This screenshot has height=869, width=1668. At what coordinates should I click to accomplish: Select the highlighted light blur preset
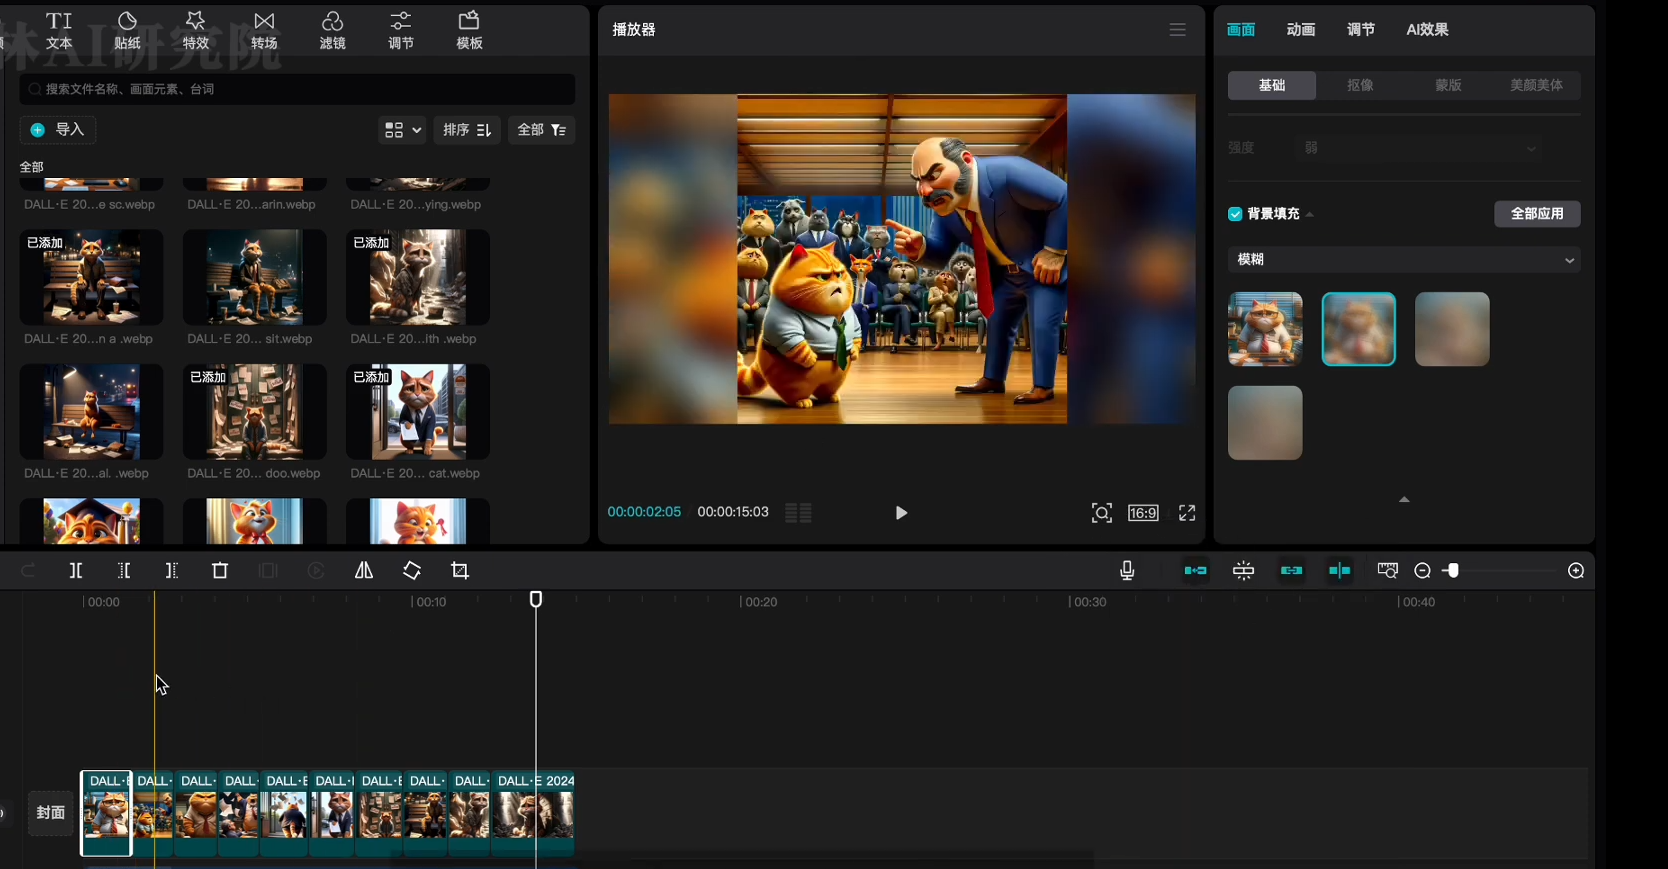[1358, 329]
